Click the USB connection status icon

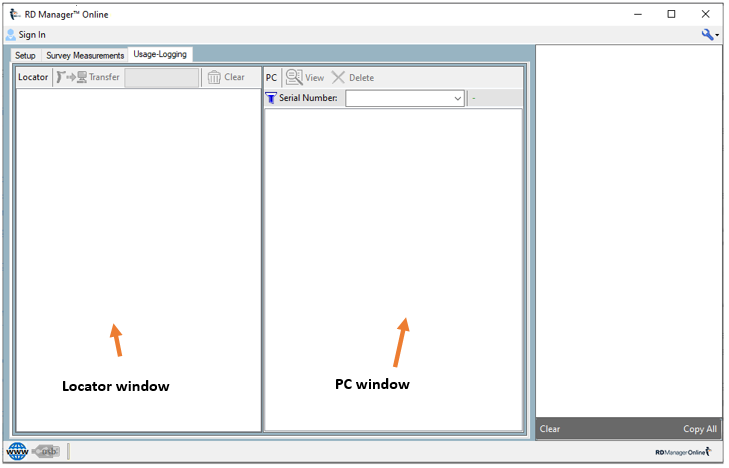tap(46, 452)
